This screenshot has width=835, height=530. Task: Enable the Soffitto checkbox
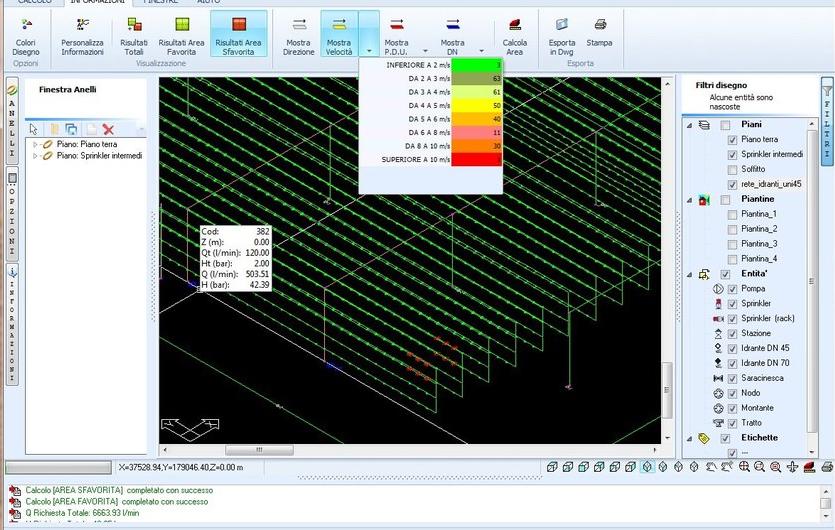pos(733,170)
